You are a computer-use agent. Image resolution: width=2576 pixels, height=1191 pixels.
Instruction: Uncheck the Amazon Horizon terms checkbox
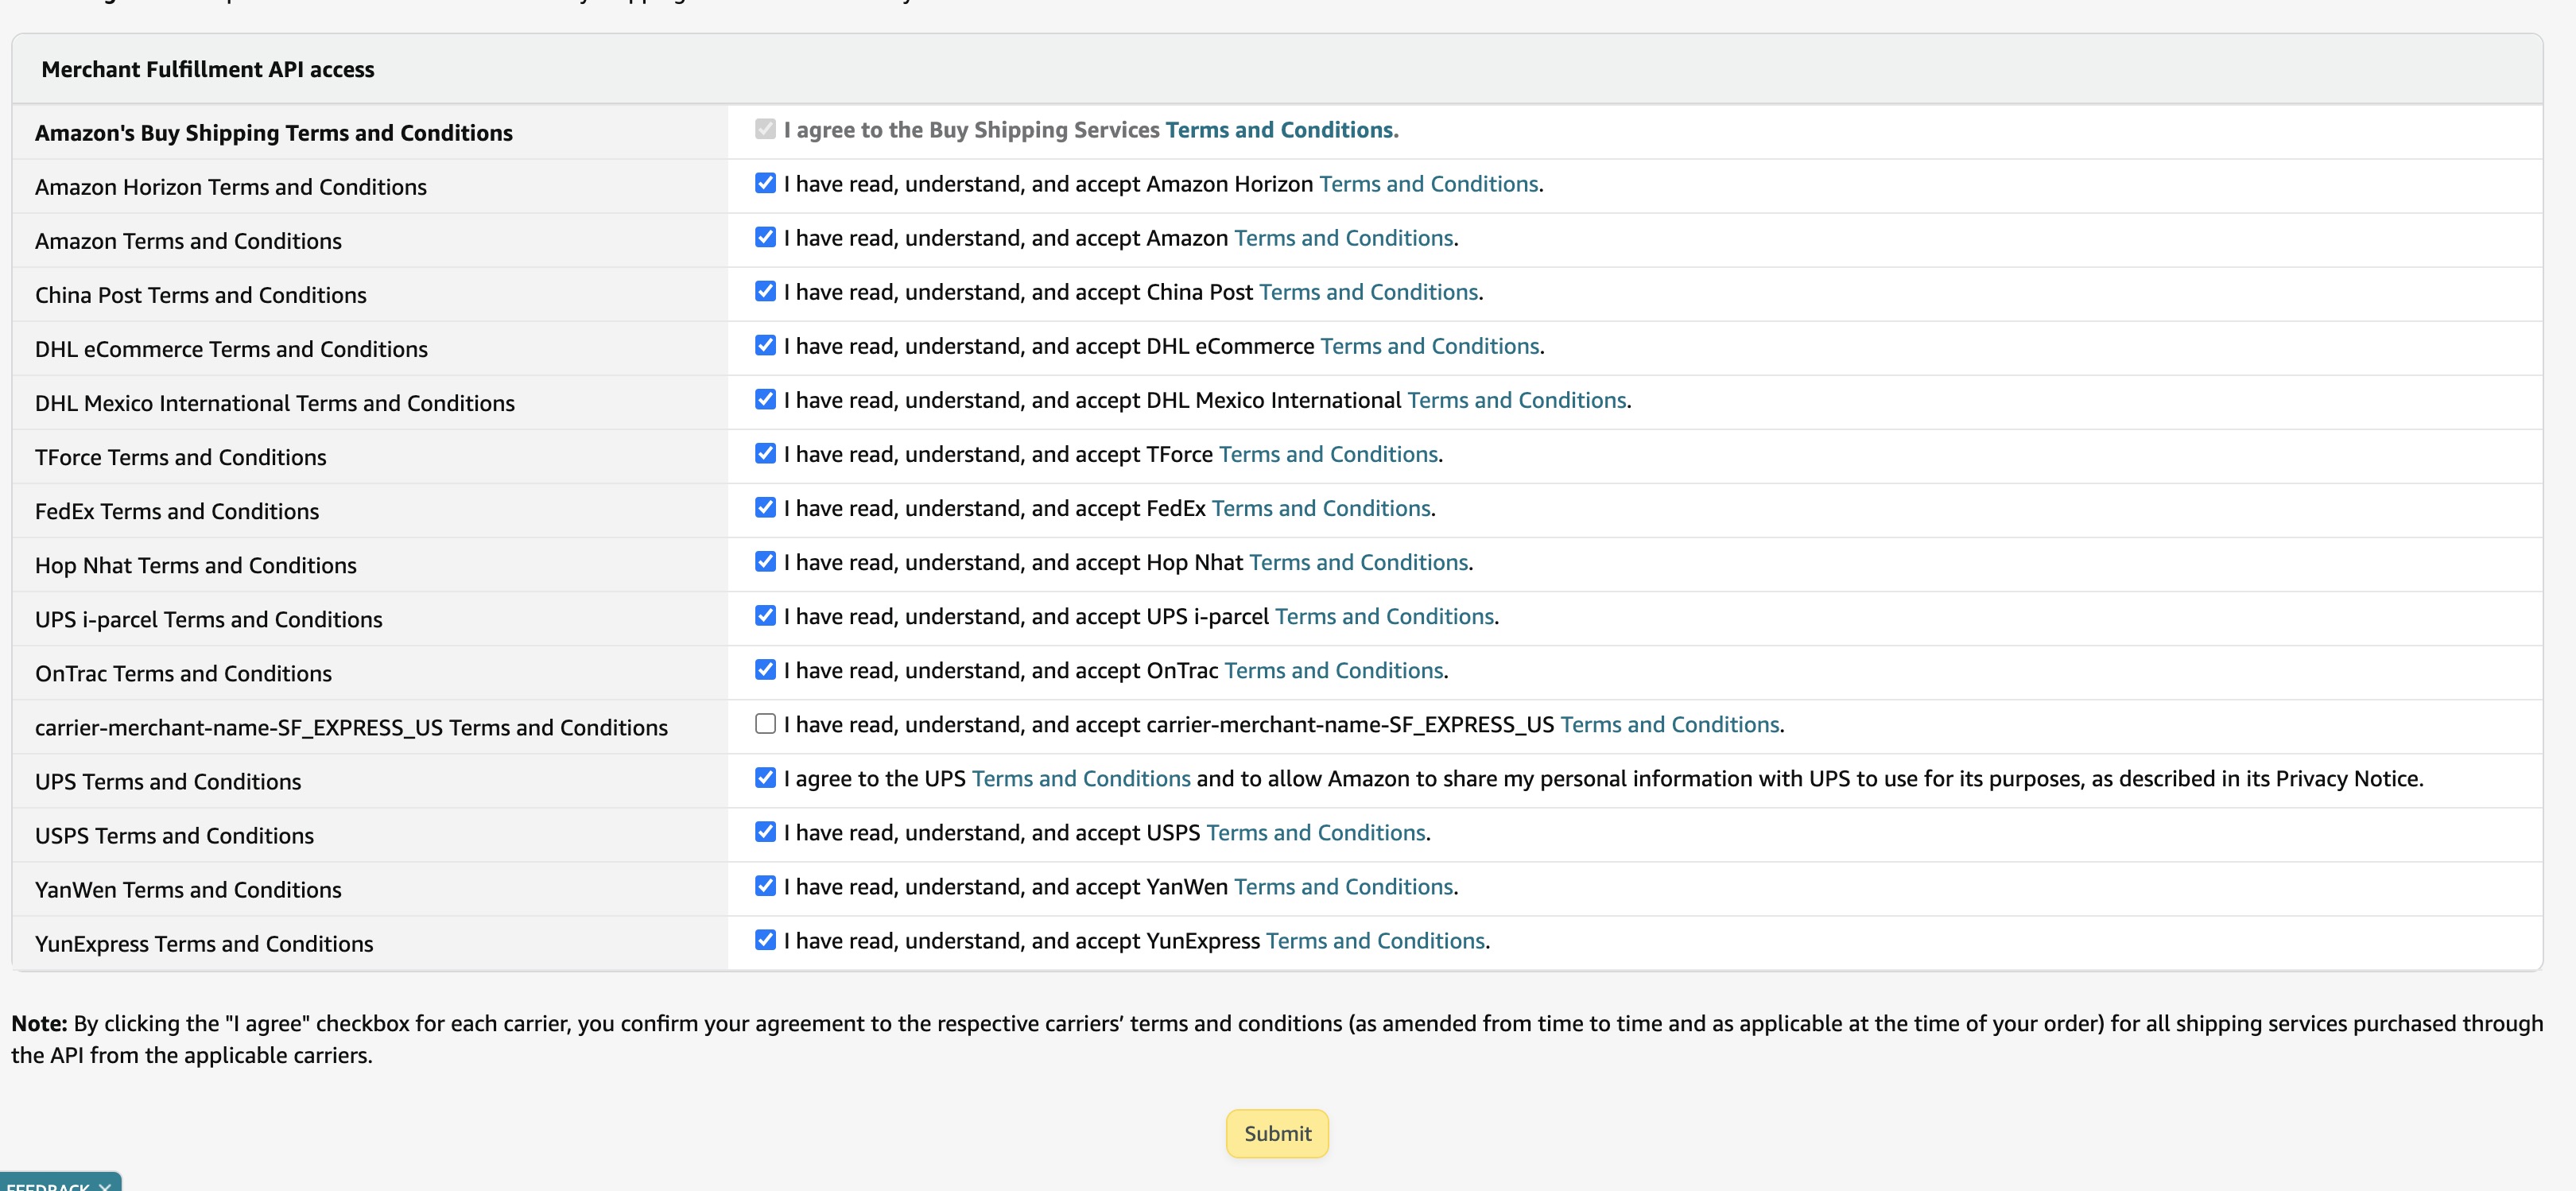pyautogui.click(x=765, y=183)
